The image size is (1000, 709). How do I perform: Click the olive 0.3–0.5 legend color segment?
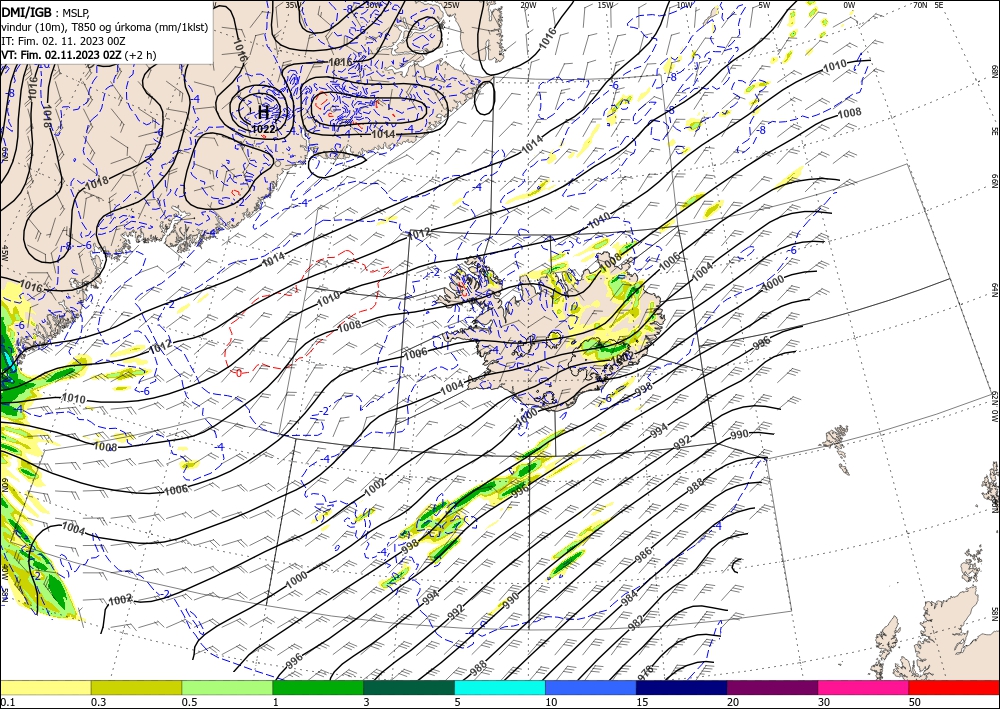pyautogui.click(x=136, y=687)
